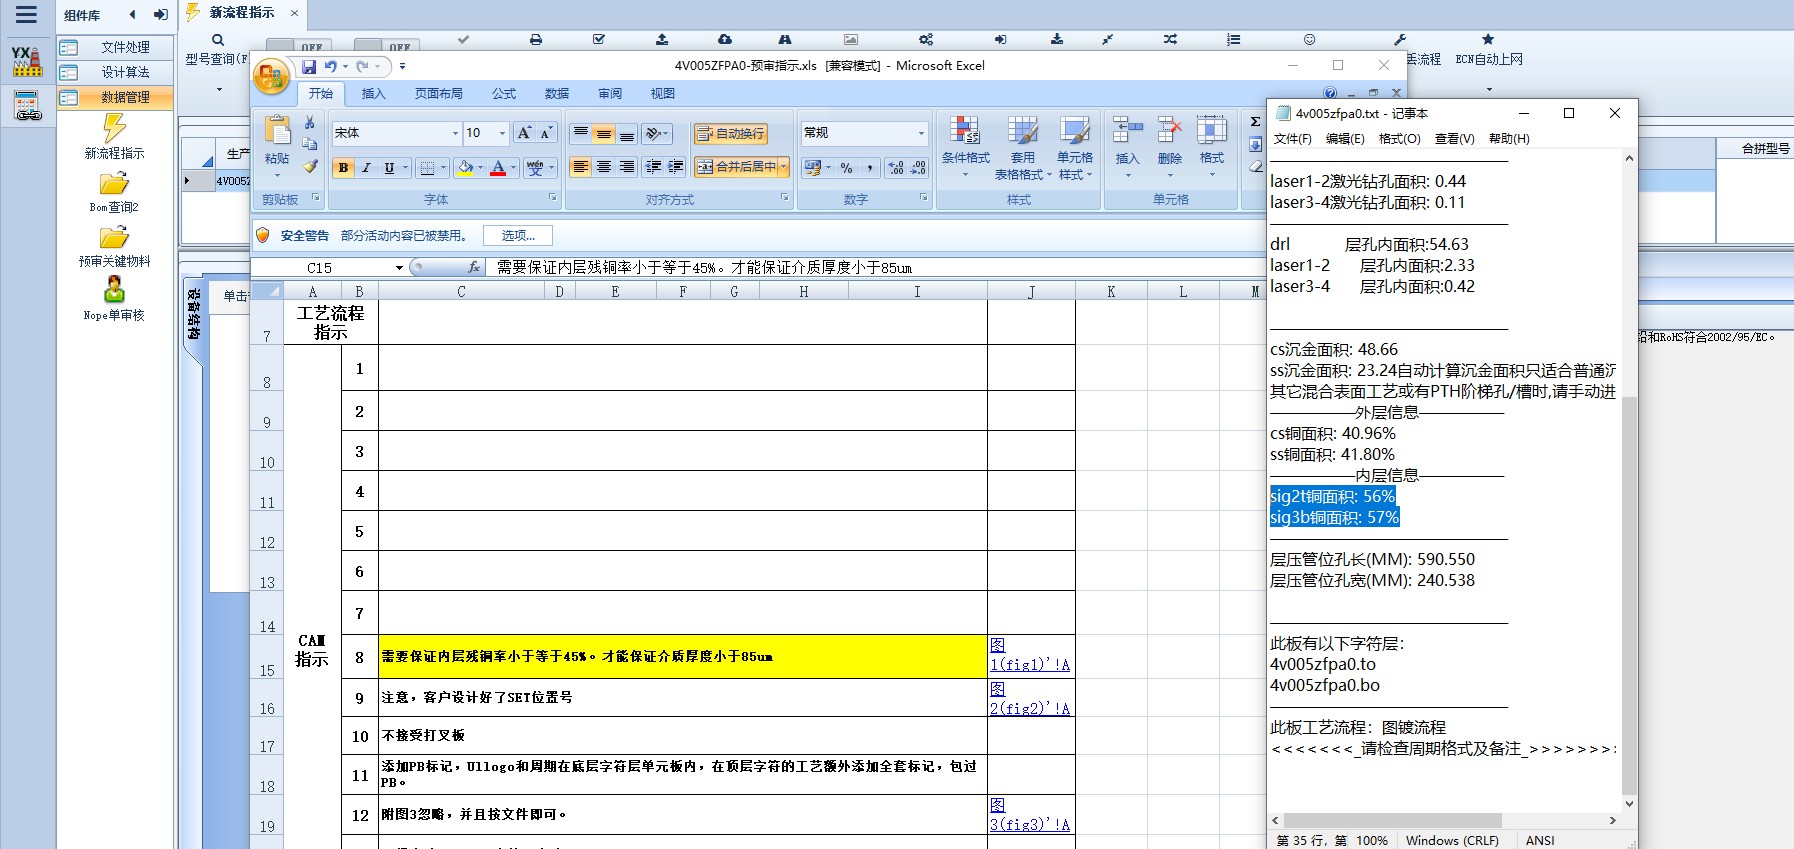Click the wrench icon in background toolbar
This screenshot has height=849, width=1794.
tap(1399, 40)
